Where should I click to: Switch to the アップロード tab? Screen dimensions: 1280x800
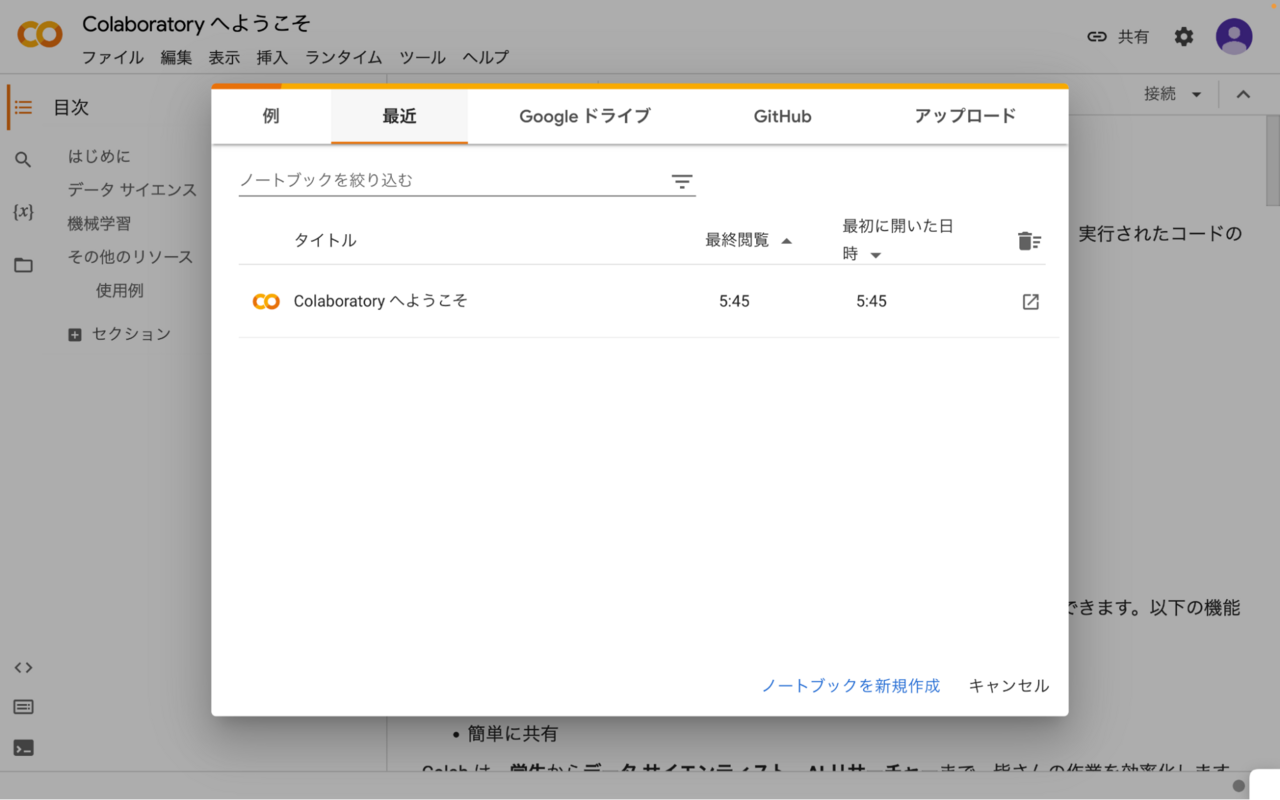click(965, 116)
